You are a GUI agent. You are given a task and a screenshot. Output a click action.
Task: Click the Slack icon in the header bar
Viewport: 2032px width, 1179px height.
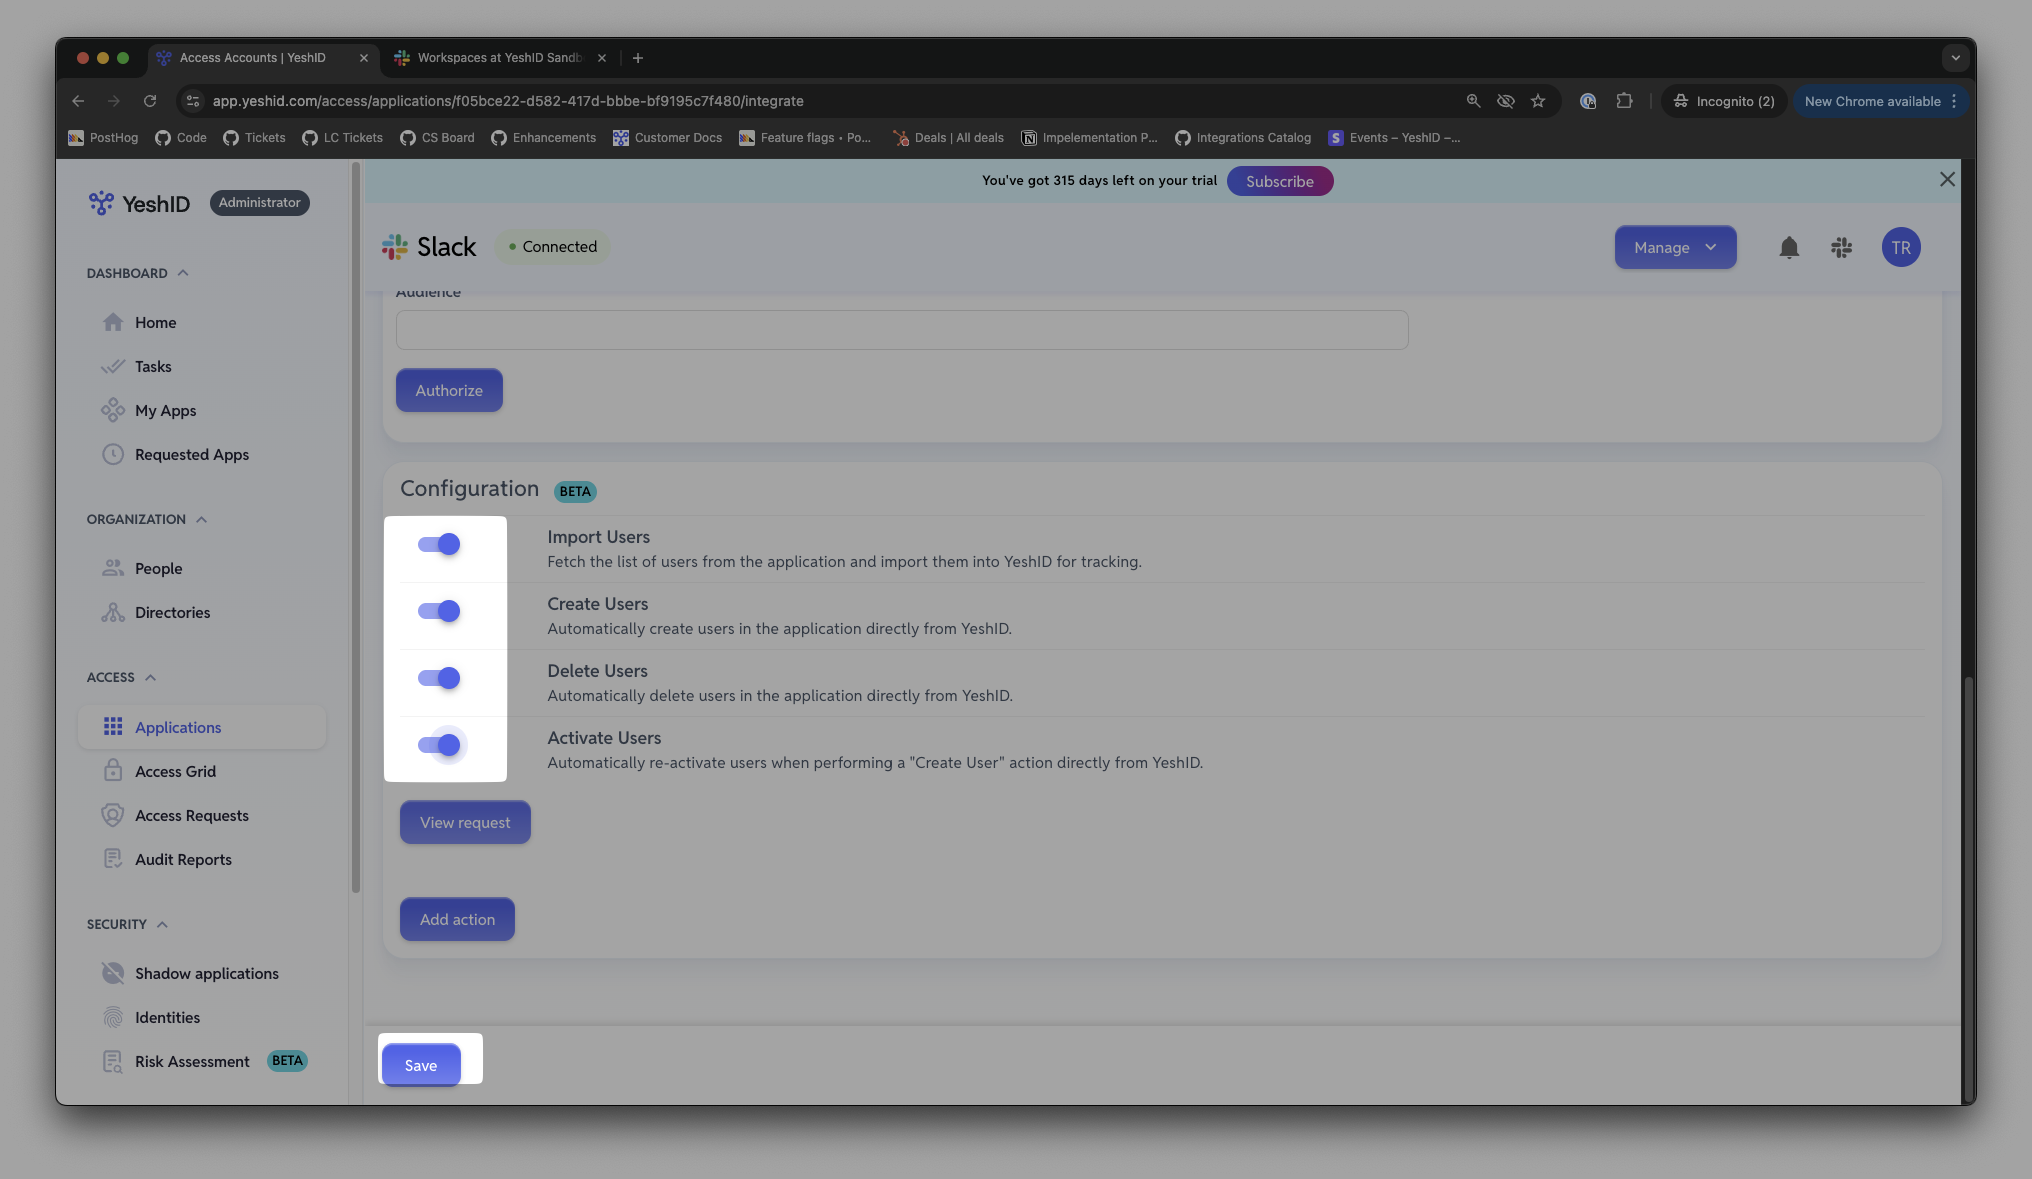point(1841,247)
